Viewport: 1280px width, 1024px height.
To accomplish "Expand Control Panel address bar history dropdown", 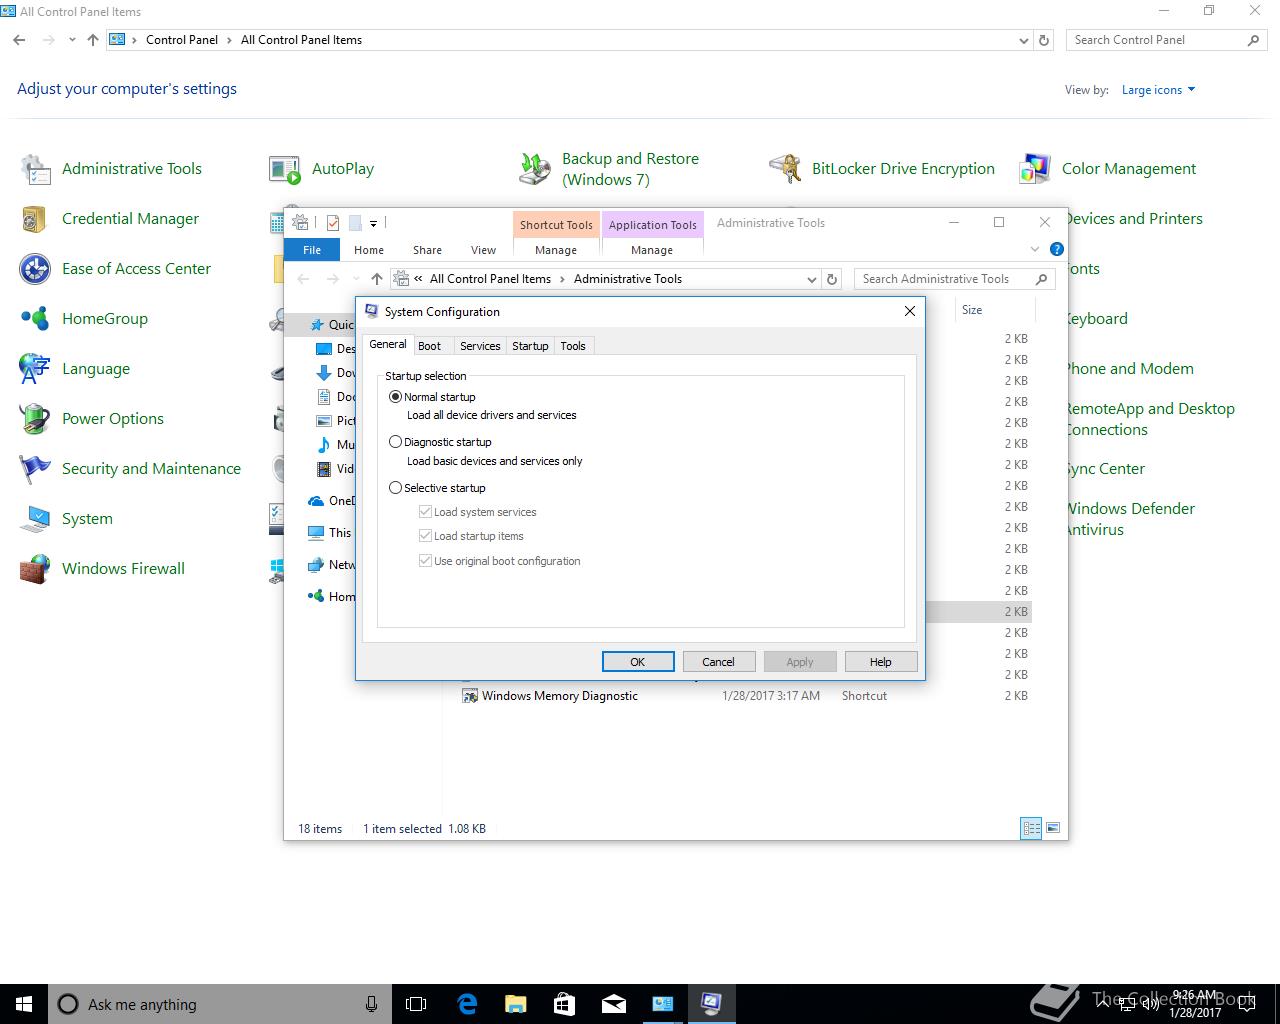I will [1023, 41].
